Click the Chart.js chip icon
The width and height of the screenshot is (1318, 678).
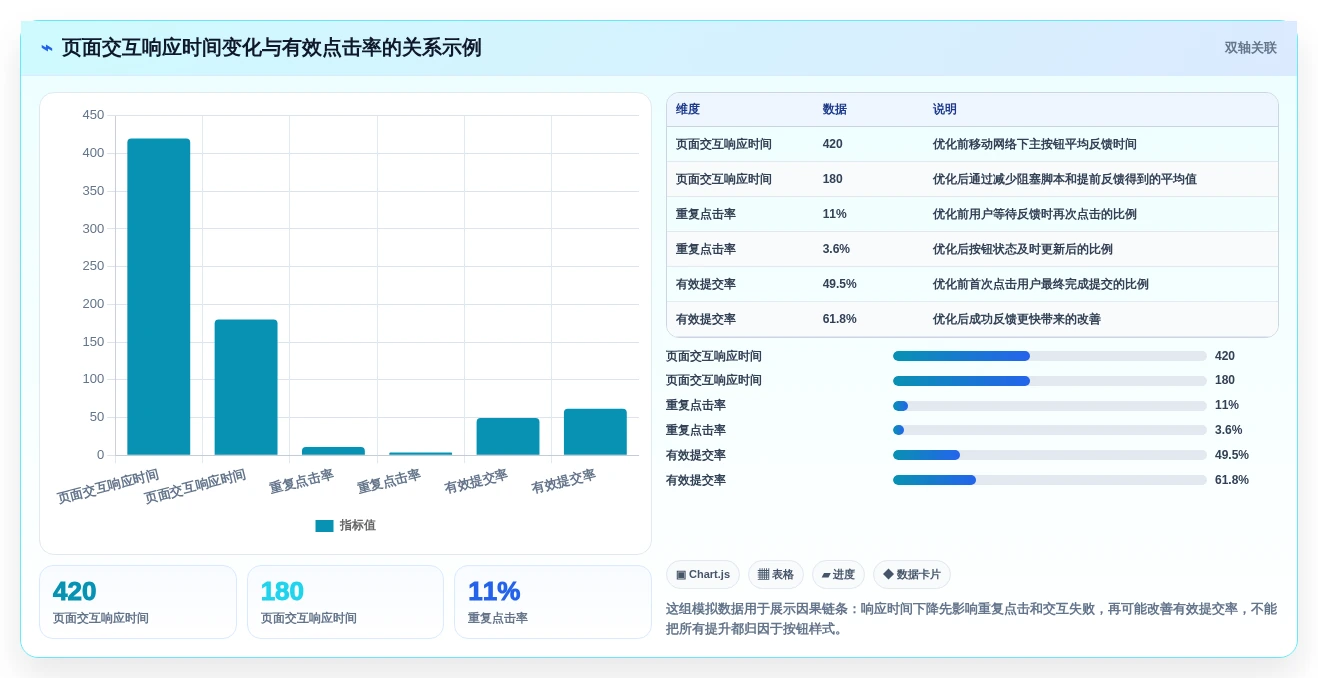click(x=681, y=574)
